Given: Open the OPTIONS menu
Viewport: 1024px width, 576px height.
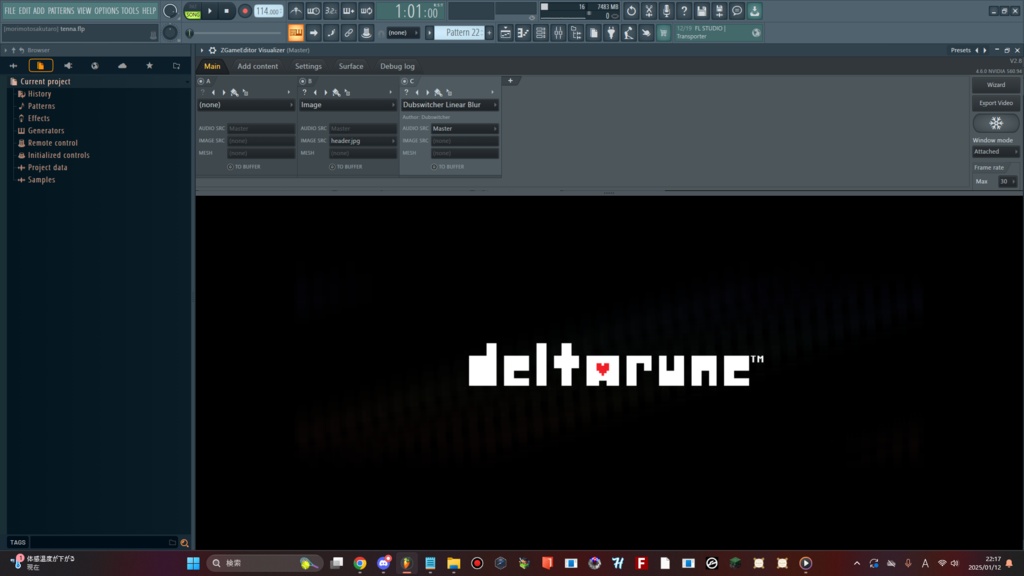Looking at the screenshot, I should pos(106,11).
